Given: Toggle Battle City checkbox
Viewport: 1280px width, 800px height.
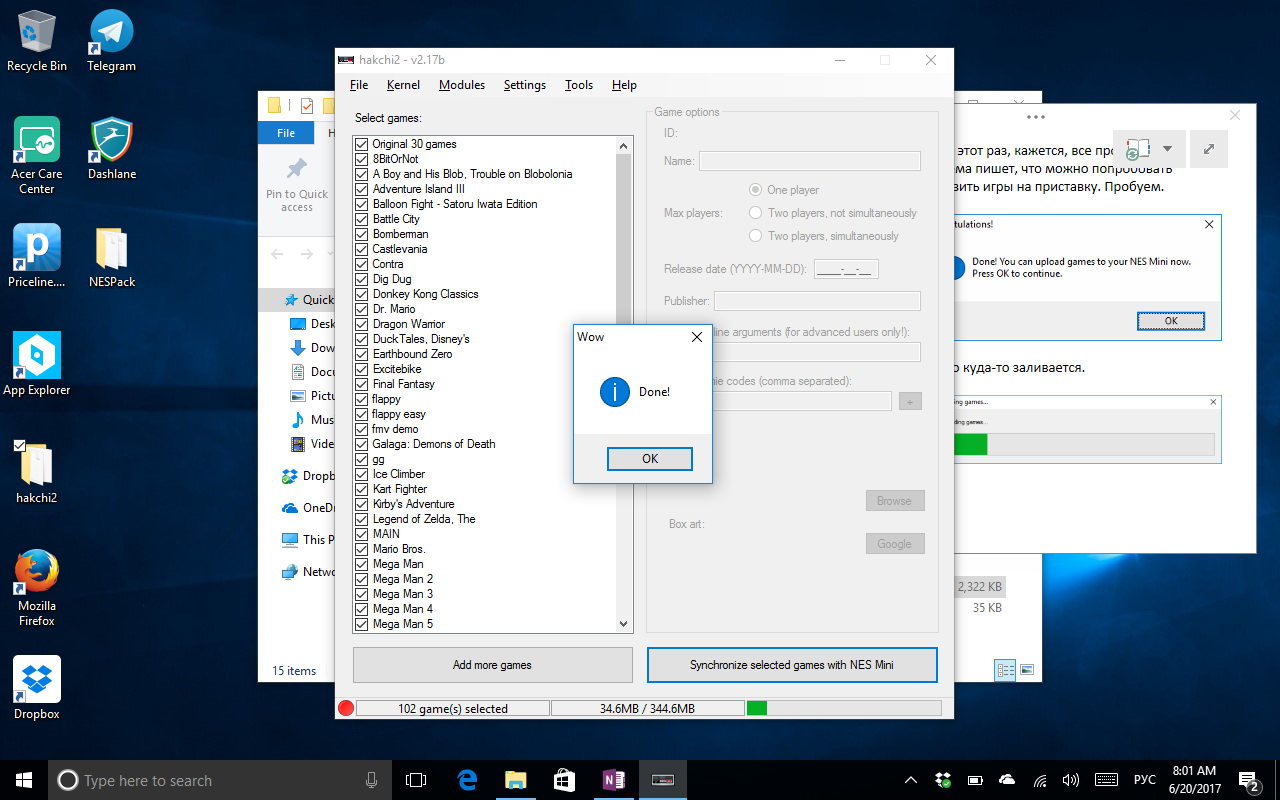Looking at the screenshot, I should [362, 219].
